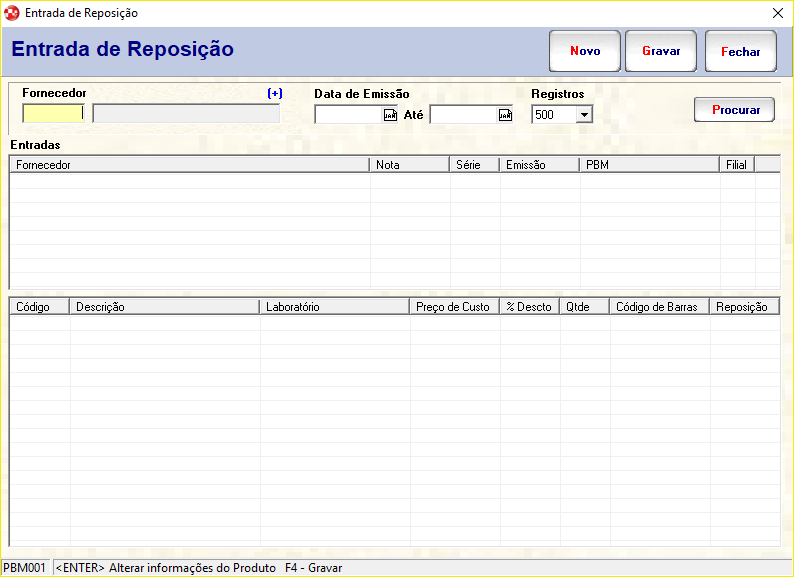The image size is (794, 577).
Task: Click the Emissão column header
Action: click(540, 165)
